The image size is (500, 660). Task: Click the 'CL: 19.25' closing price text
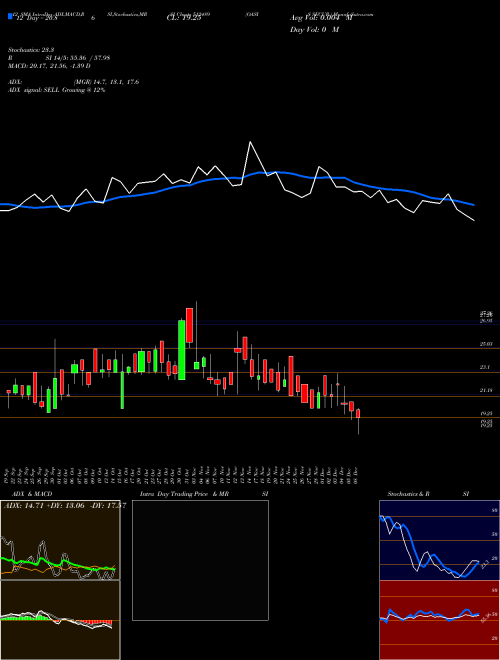click(183, 18)
